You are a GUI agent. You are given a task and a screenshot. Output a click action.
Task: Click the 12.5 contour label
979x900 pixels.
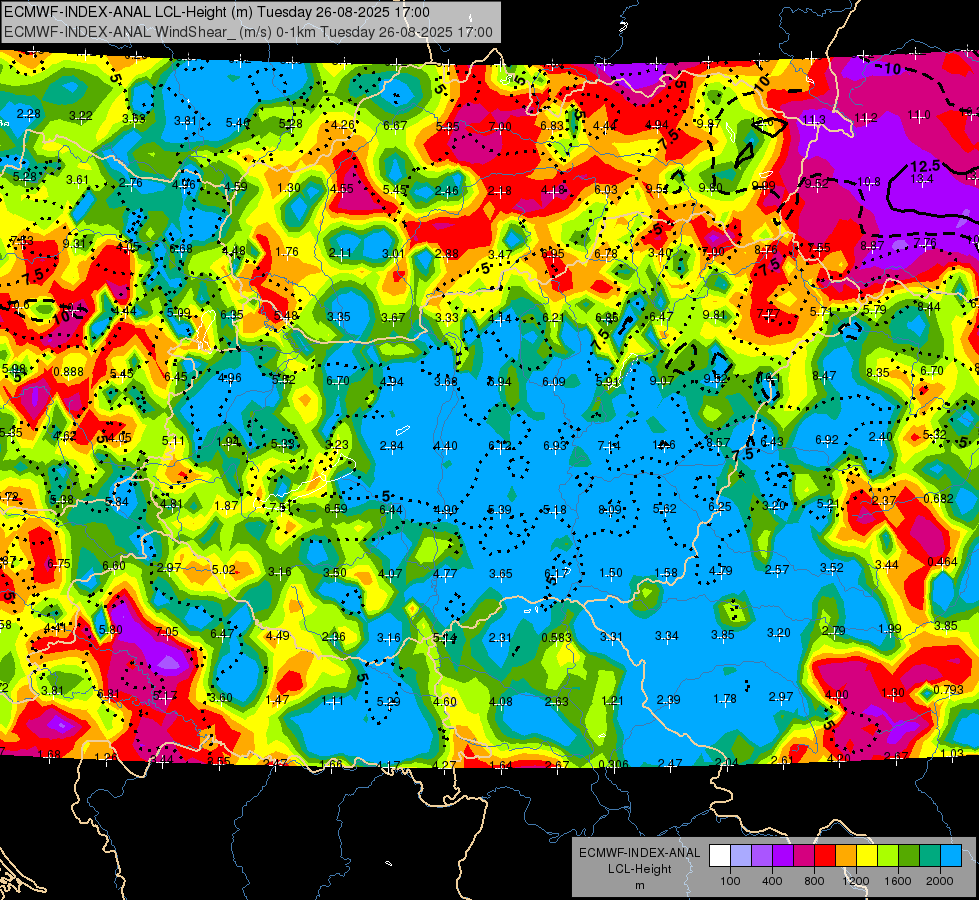[925, 166]
